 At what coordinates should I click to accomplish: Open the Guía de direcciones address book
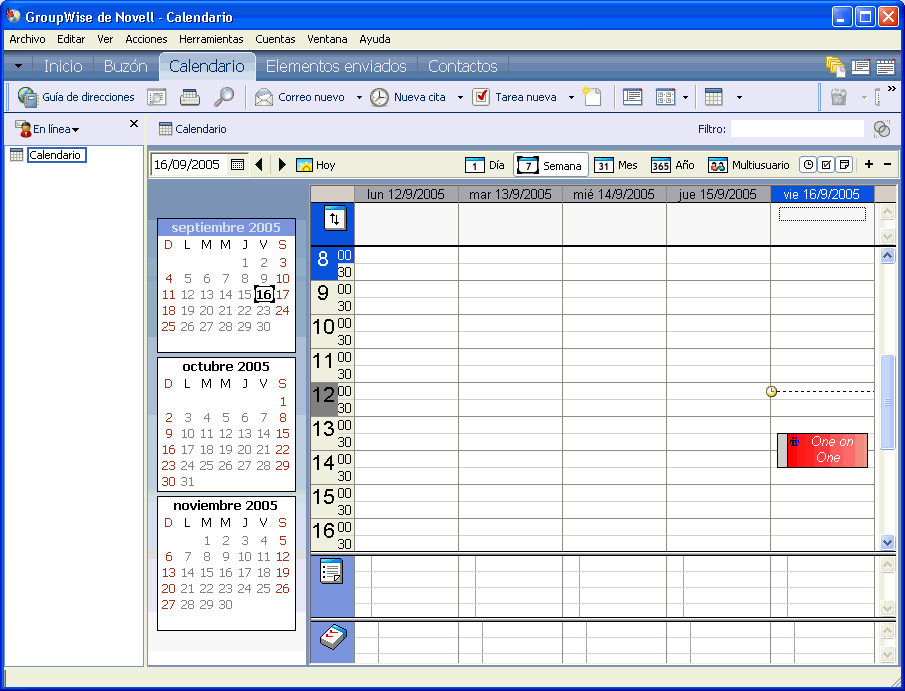[76, 97]
